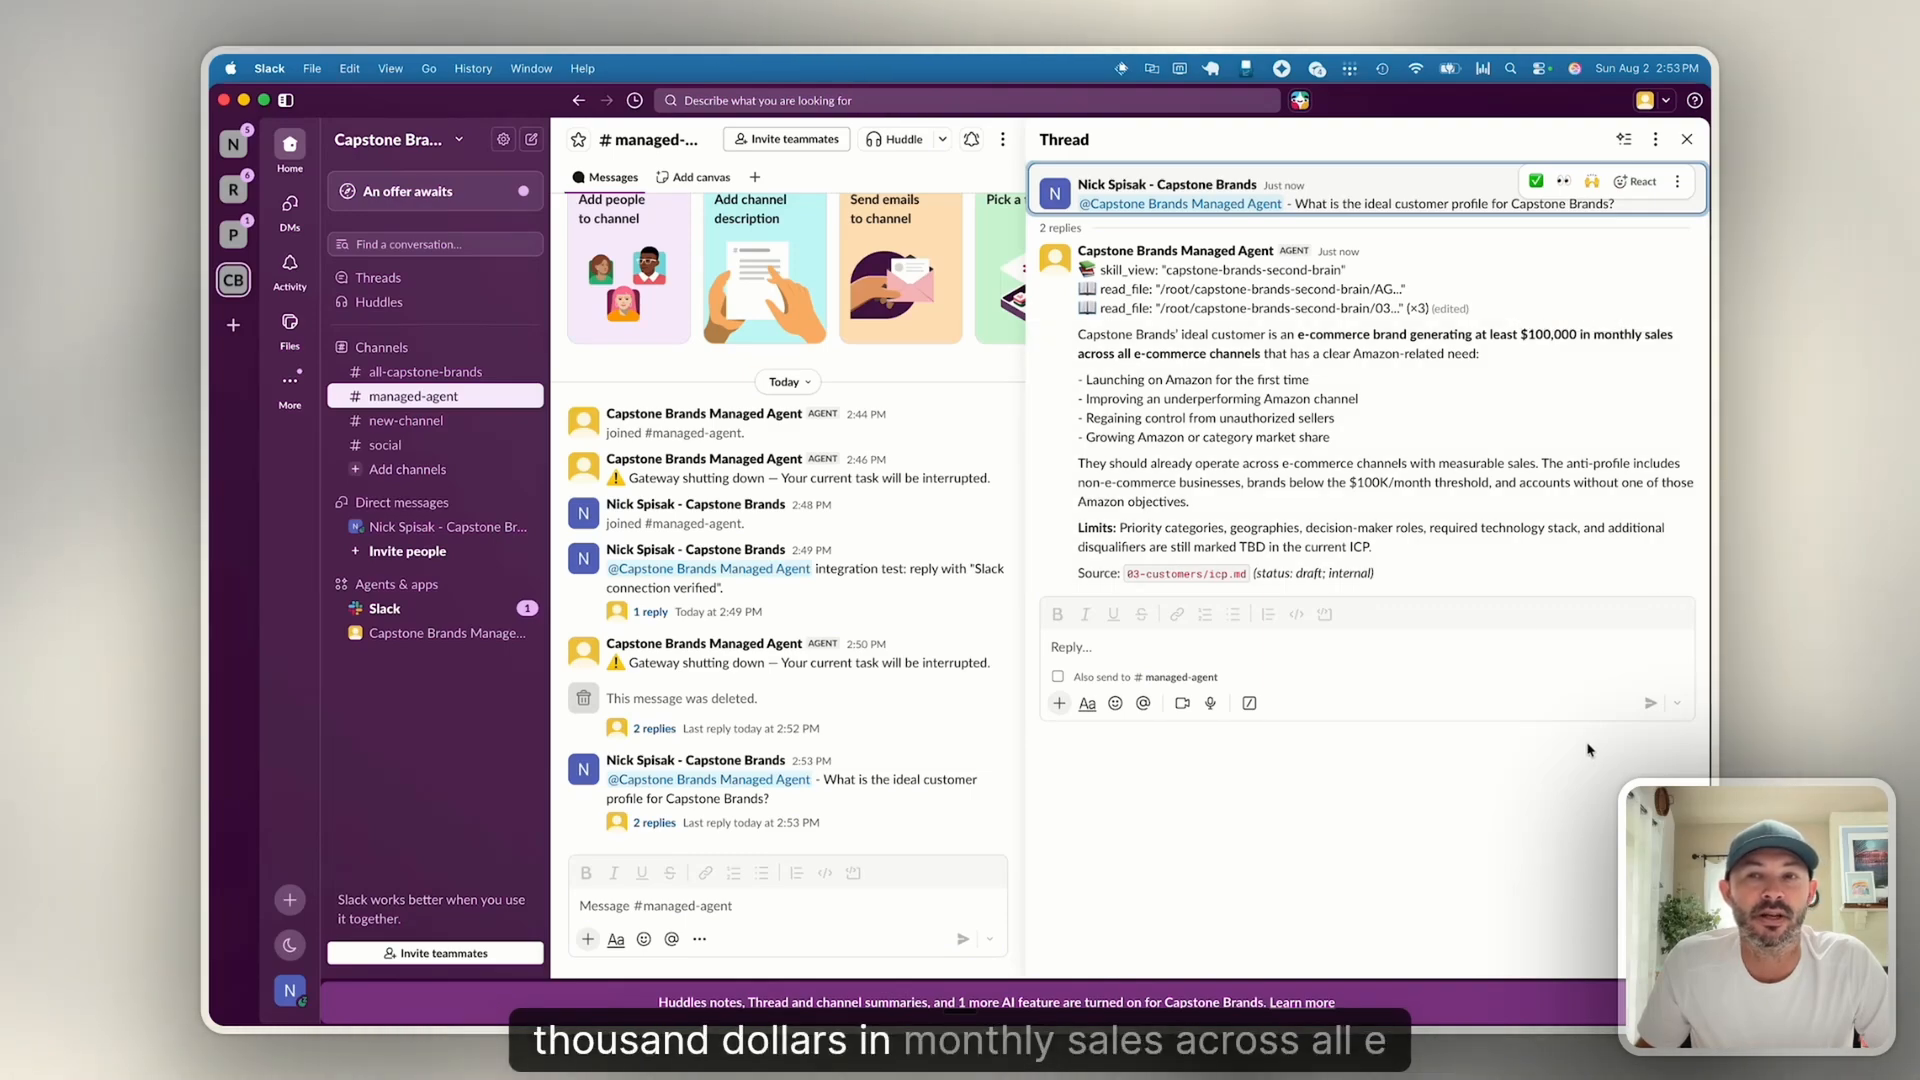Viewport: 1920px width, 1080px height.
Task: Open the More menu in sidebar
Action: 290,388
